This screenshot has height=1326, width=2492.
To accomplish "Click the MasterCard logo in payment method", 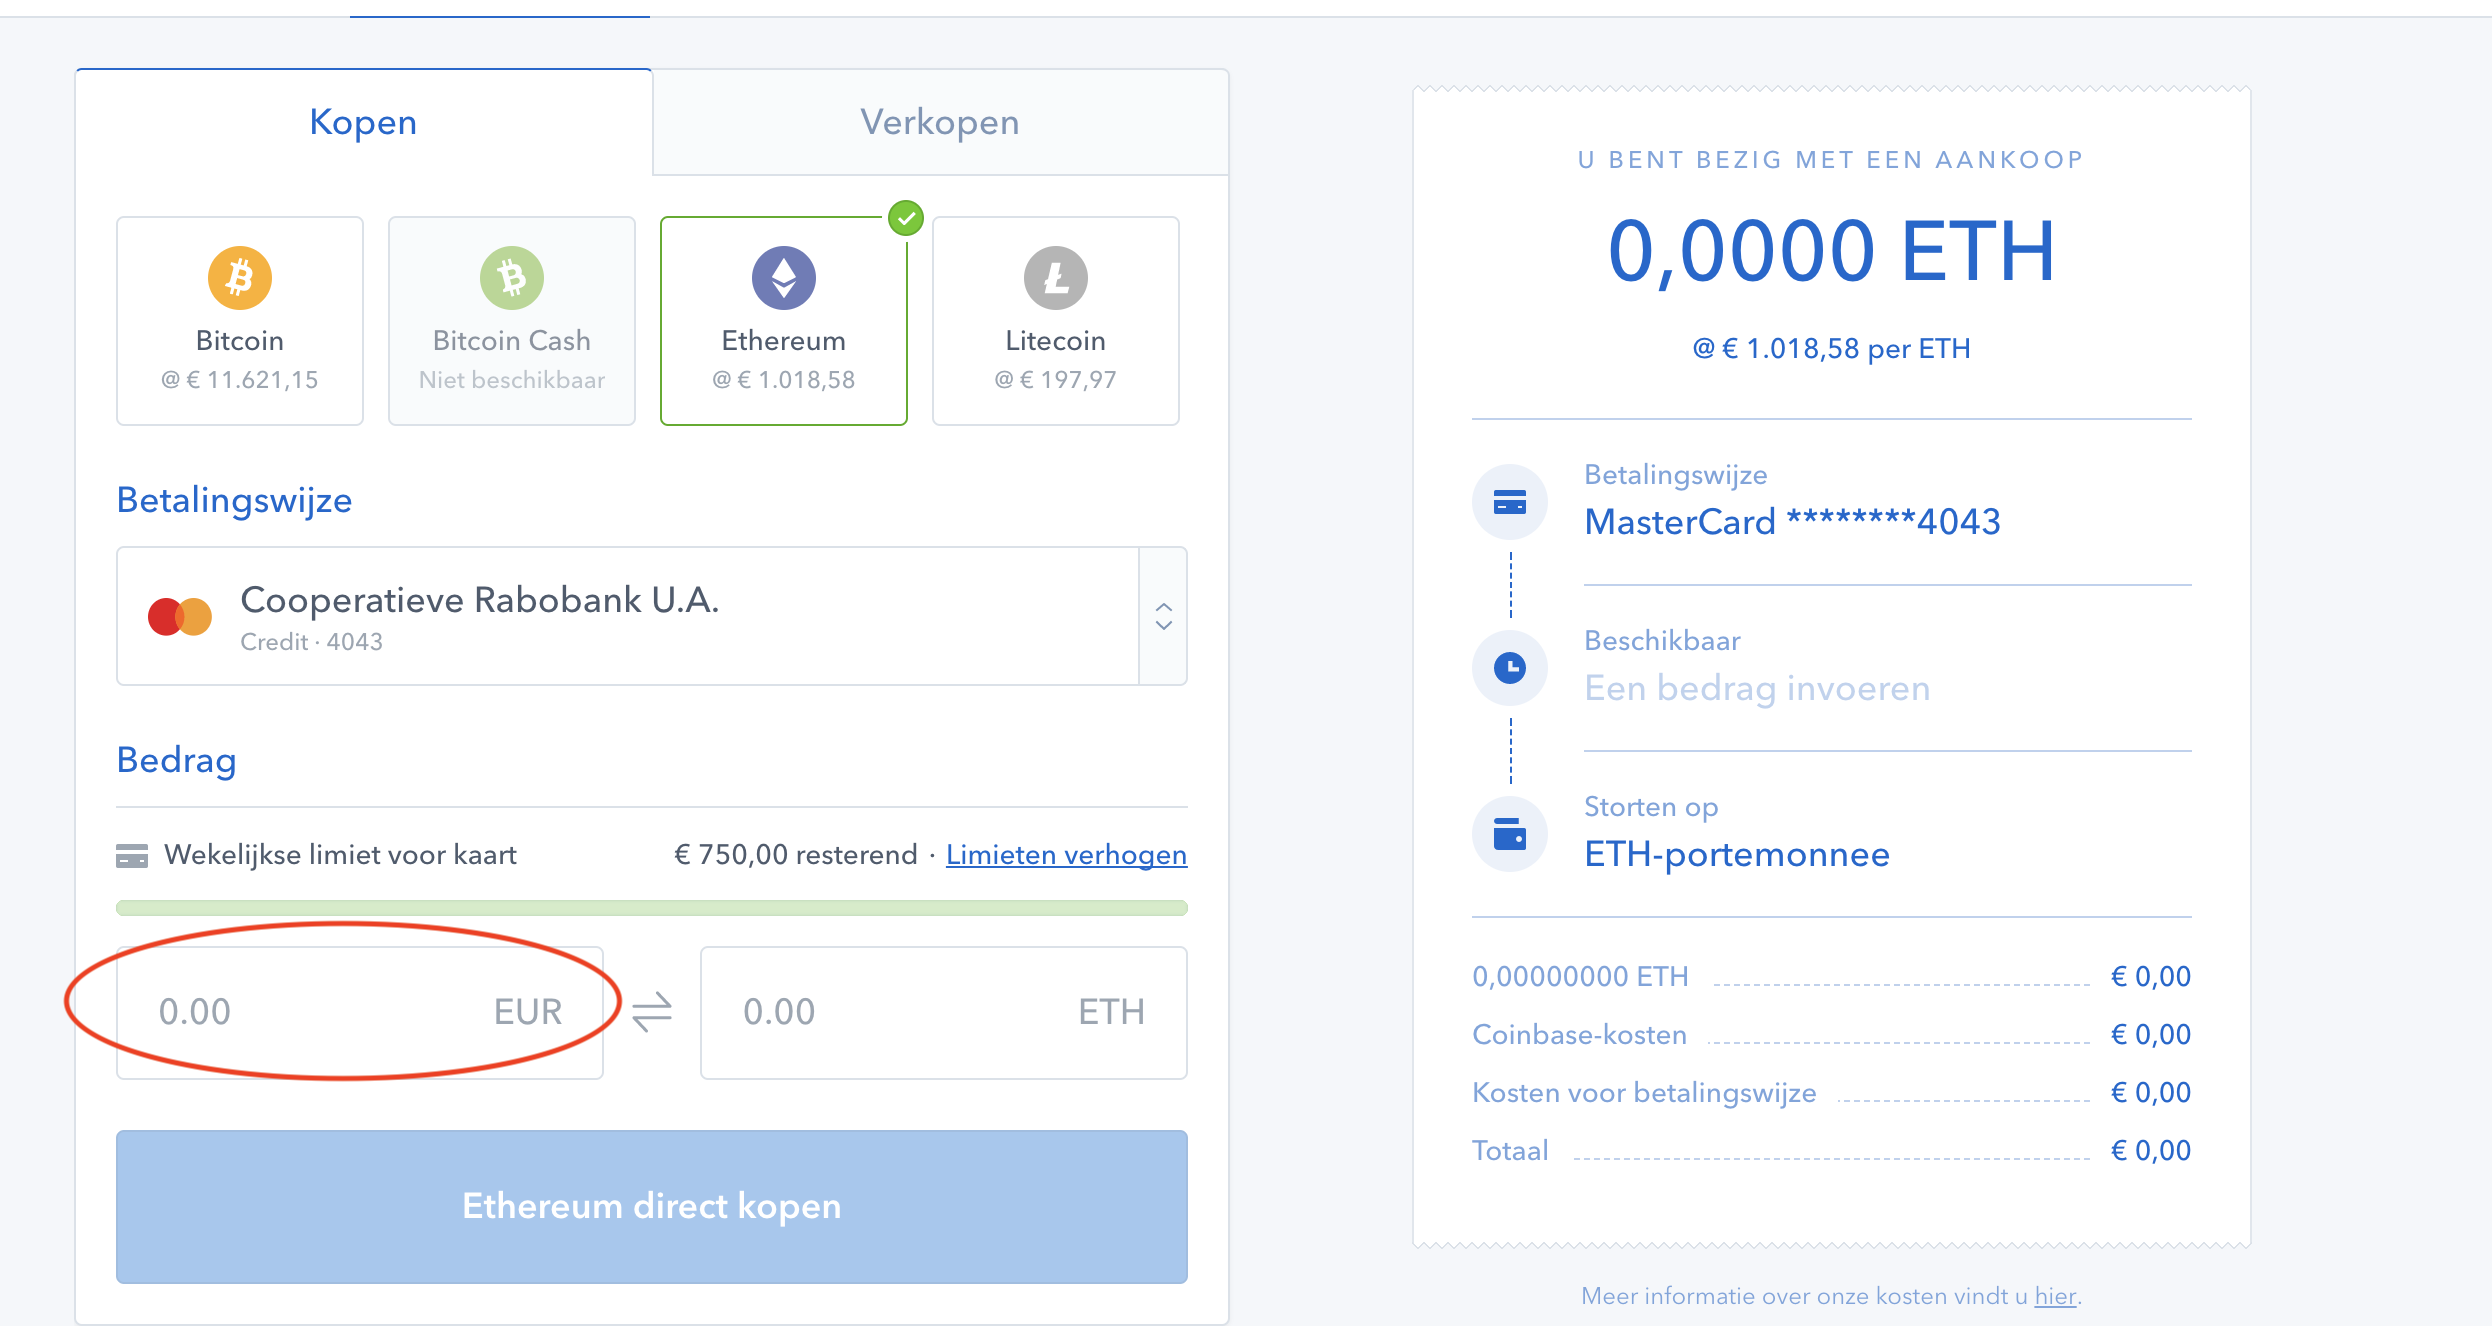I will (180, 617).
